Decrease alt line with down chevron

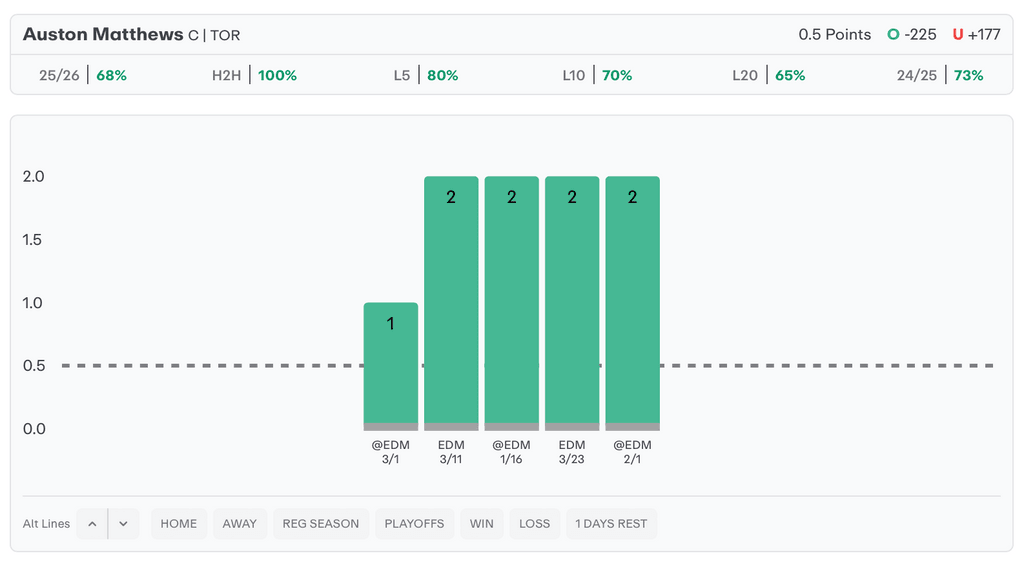click(x=123, y=524)
